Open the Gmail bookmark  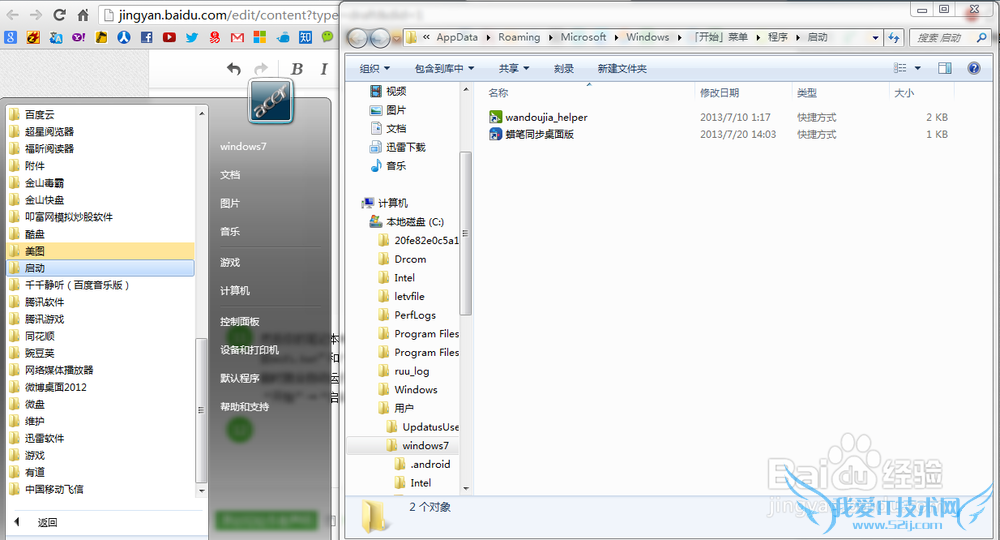pyautogui.click(x=237, y=38)
